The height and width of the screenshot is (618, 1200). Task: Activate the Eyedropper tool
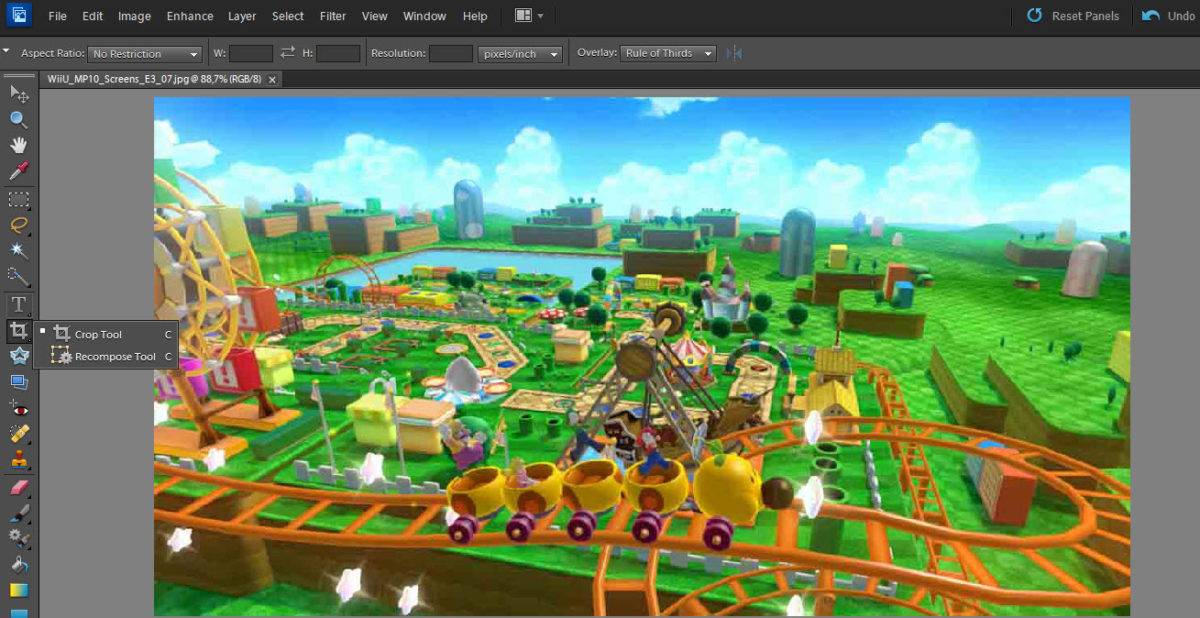pos(19,171)
